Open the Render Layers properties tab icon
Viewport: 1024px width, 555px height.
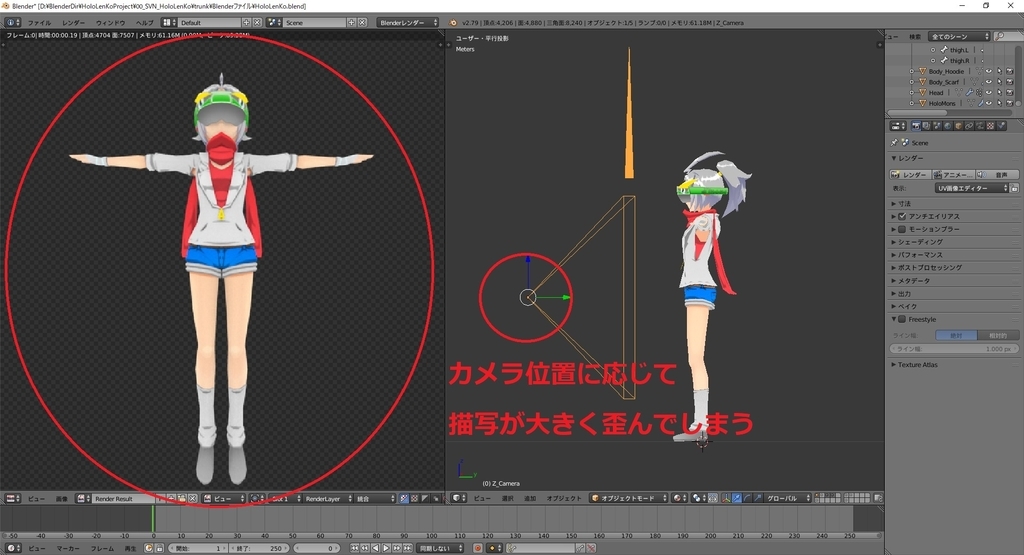(x=926, y=126)
